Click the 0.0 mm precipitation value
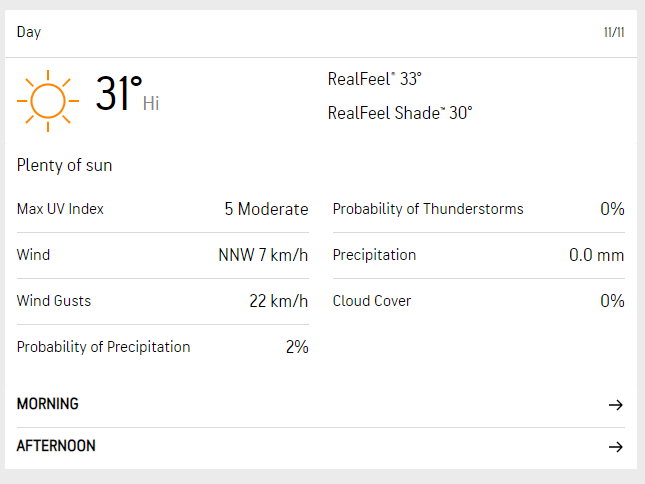Screen dimensions: 645x484 pos(596,255)
